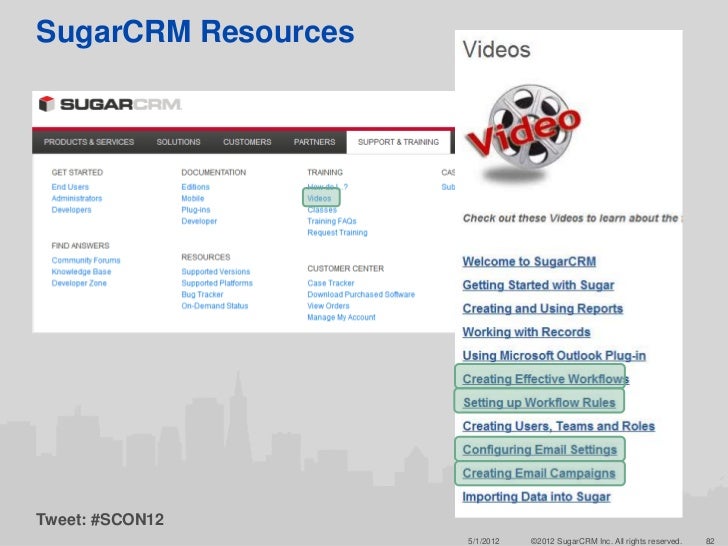The image size is (728, 546).
Task: Click the SugarCRM cube logo
Action: [x=46, y=104]
